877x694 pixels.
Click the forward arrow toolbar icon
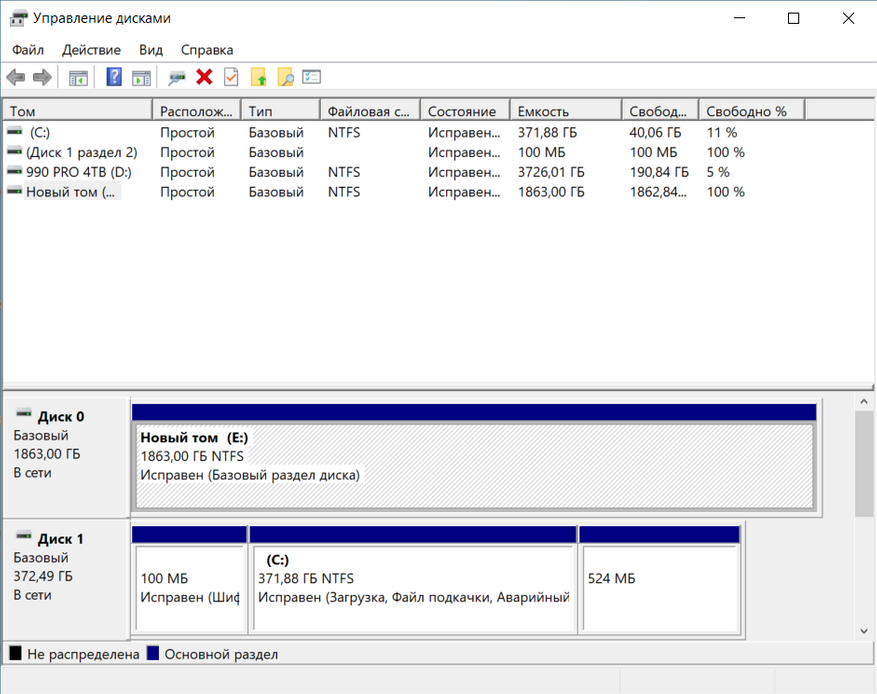click(x=42, y=77)
